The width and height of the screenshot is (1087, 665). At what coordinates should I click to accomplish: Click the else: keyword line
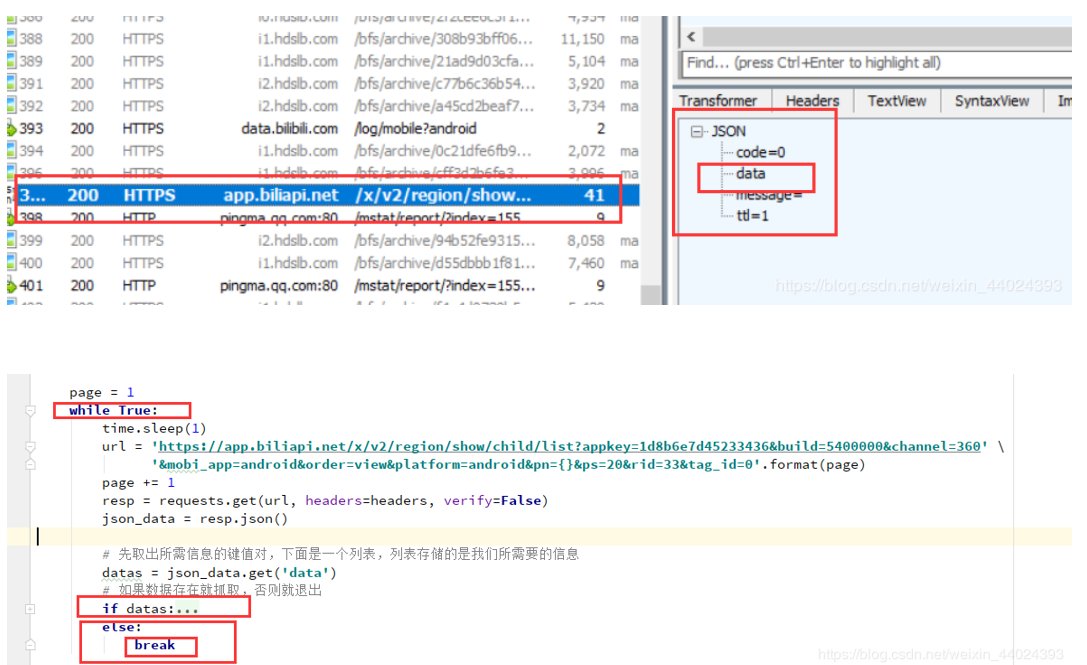[121, 627]
